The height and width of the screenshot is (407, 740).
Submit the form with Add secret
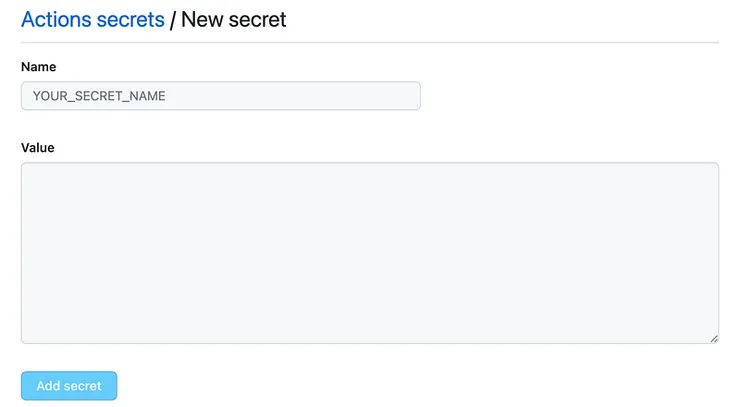coord(69,386)
